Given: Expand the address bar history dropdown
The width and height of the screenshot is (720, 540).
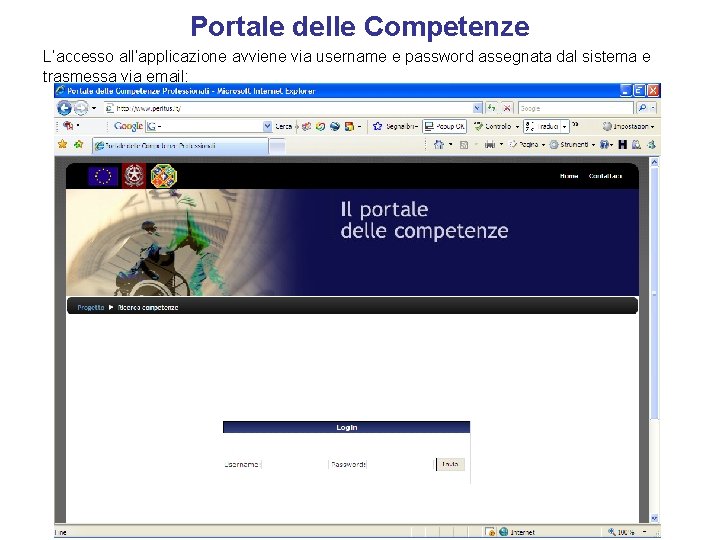Looking at the screenshot, I should (x=478, y=108).
